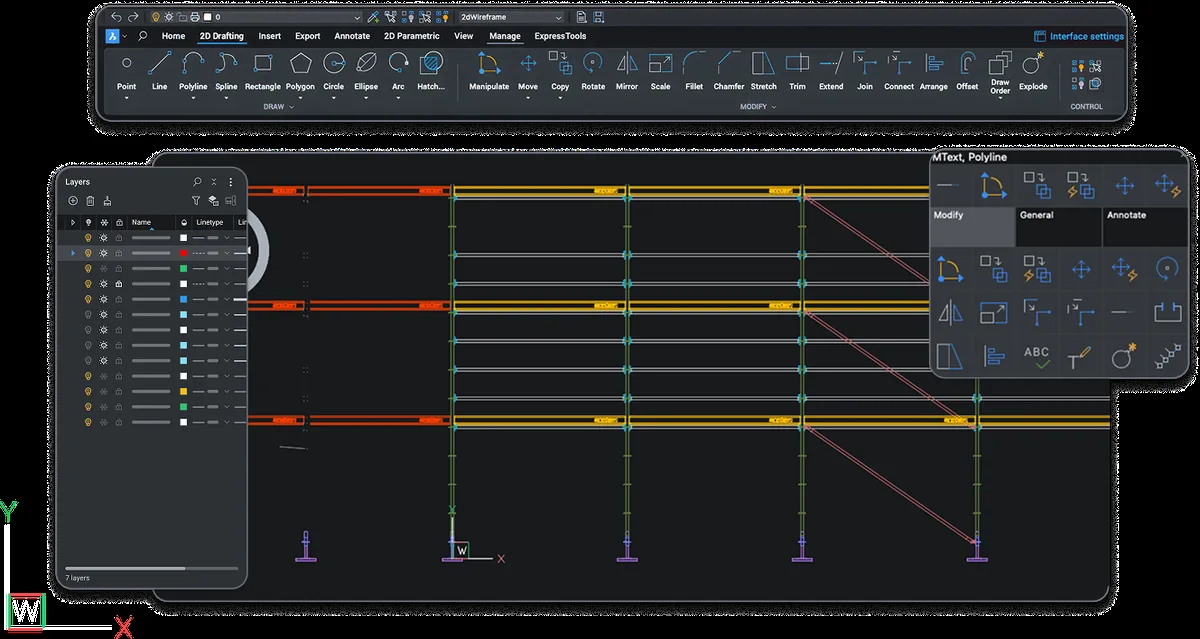
Task: Open the ribbon Arrange tool
Action: (934, 72)
